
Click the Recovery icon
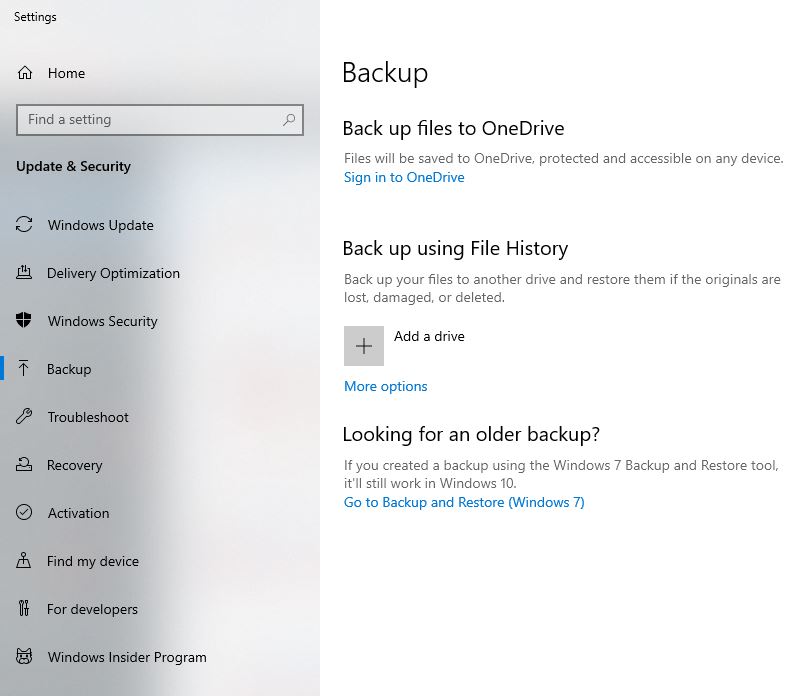coord(24,464)
